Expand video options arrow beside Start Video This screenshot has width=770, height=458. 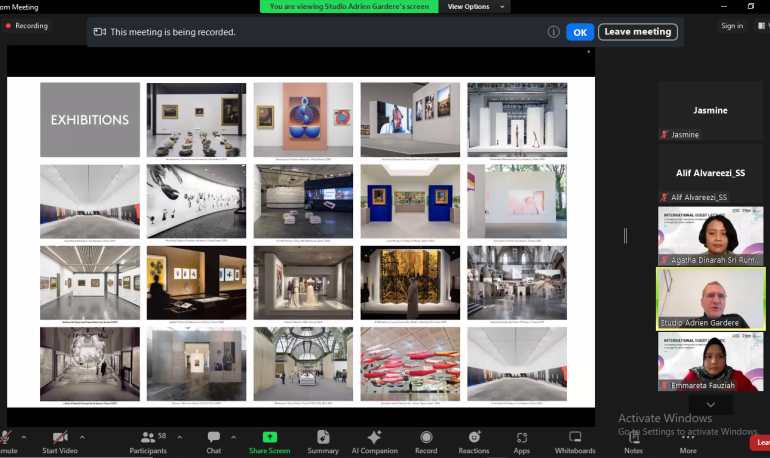tap(82, 437)
